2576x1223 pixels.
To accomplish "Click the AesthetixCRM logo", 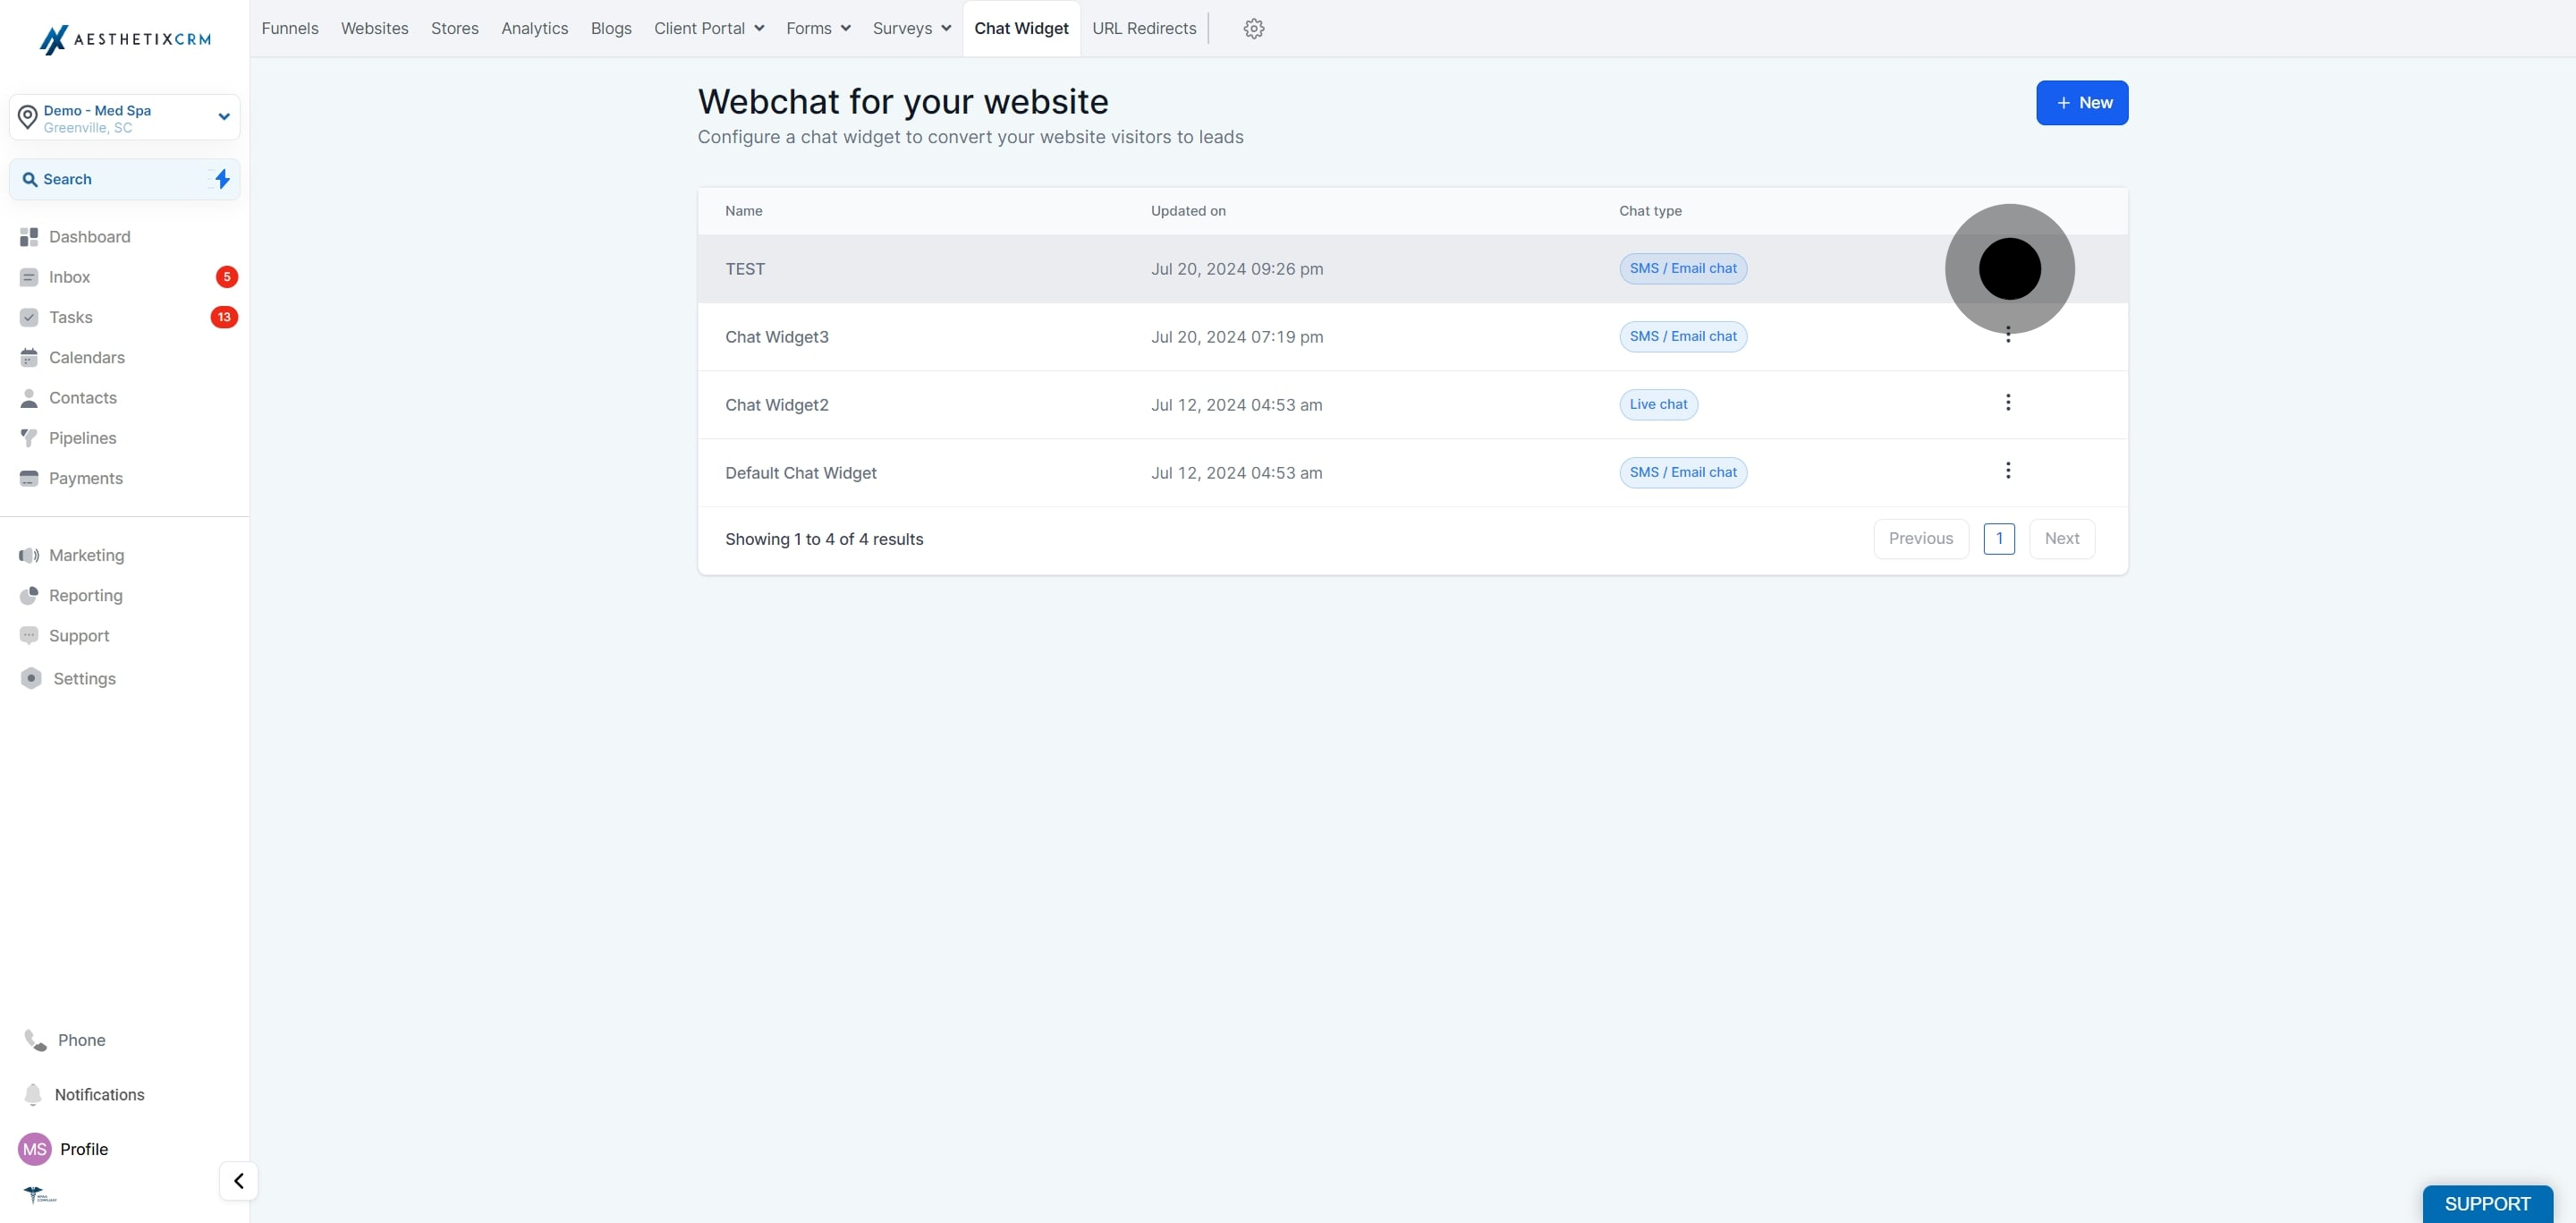I will tap(125, 39).
